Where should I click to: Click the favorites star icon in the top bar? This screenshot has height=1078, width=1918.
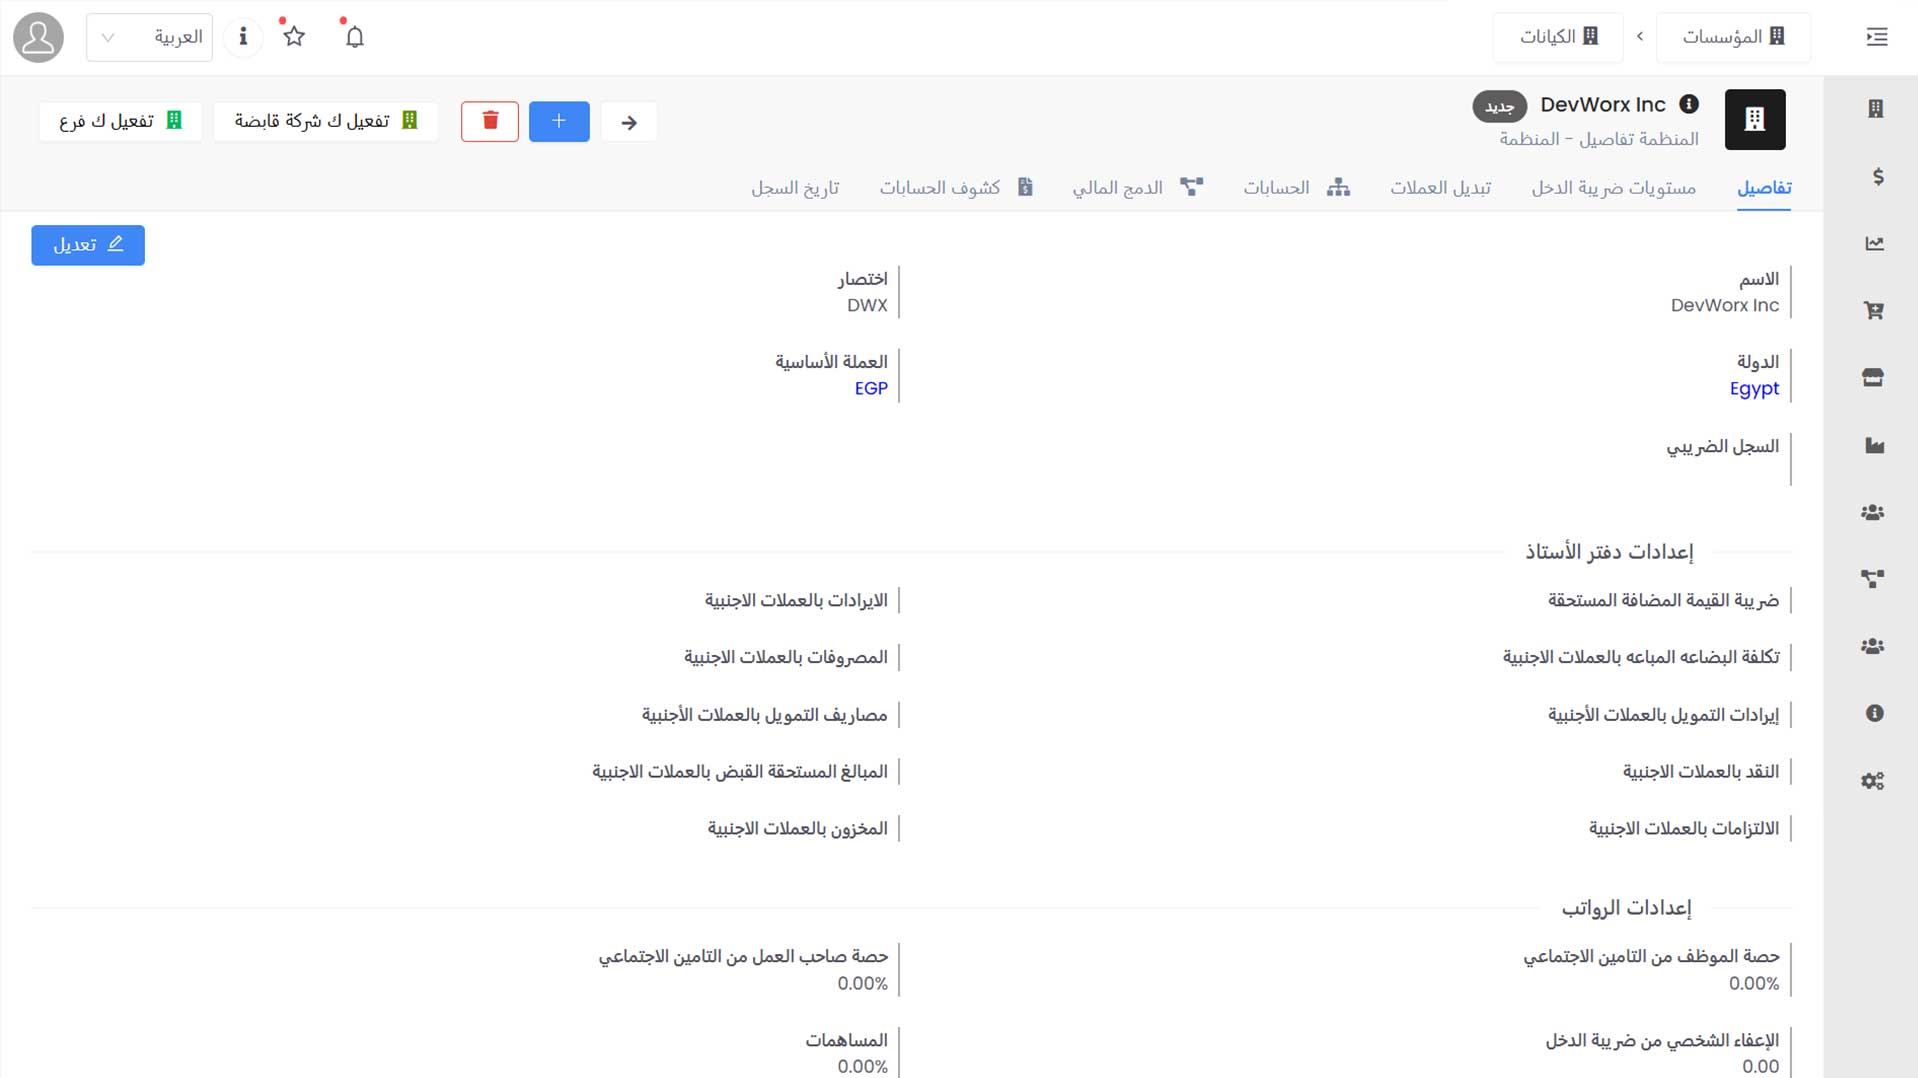point(293,36)
